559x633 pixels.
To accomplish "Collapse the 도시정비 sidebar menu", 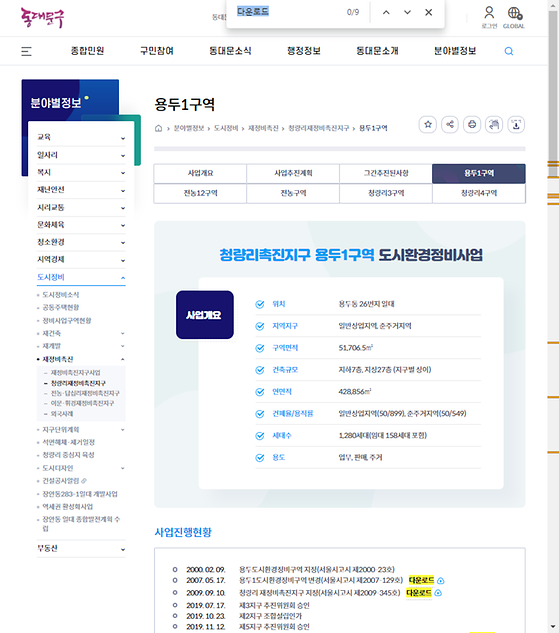I will click(x=81, y=277).
